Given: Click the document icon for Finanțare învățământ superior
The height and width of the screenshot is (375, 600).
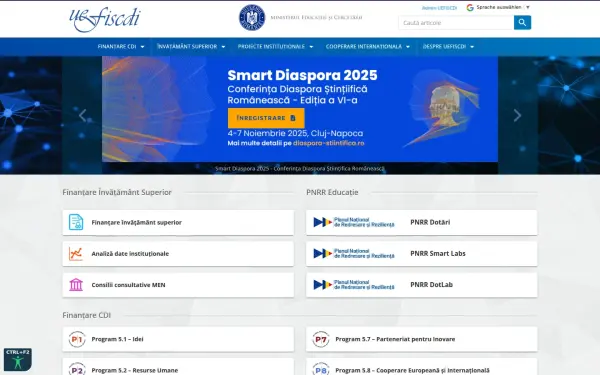Looking at the screenshot, I should [76, 222].
